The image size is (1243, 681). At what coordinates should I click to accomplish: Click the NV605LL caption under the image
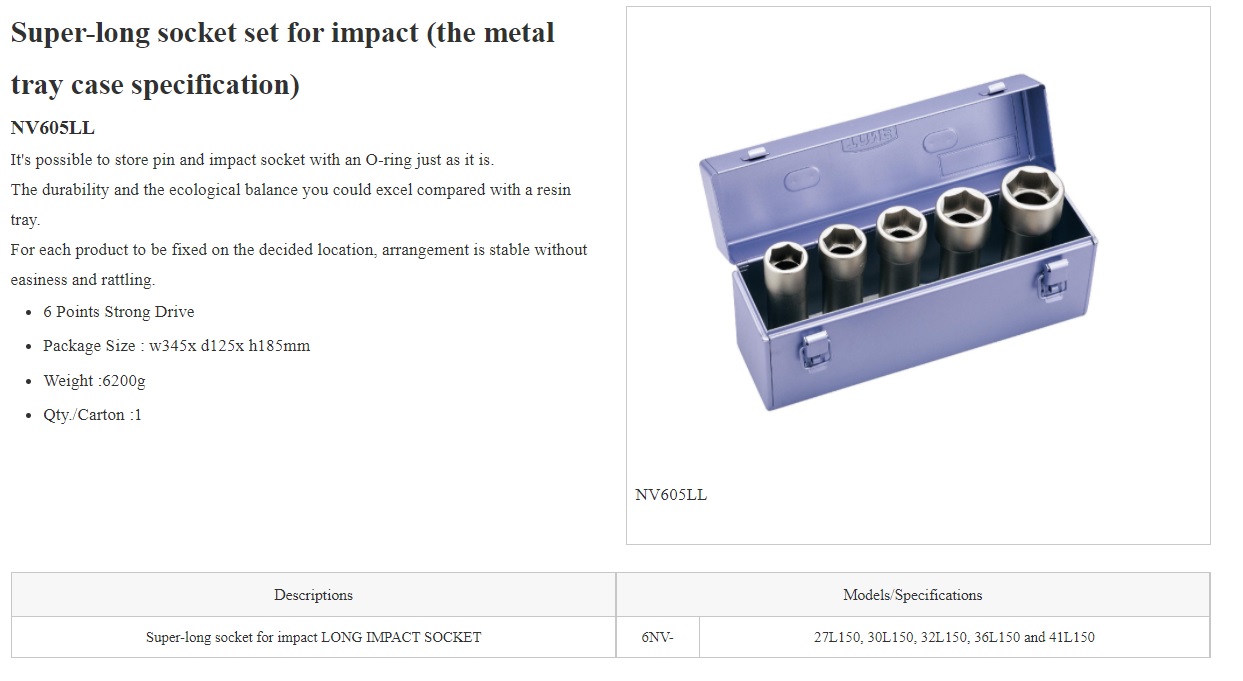pos(671,494)
